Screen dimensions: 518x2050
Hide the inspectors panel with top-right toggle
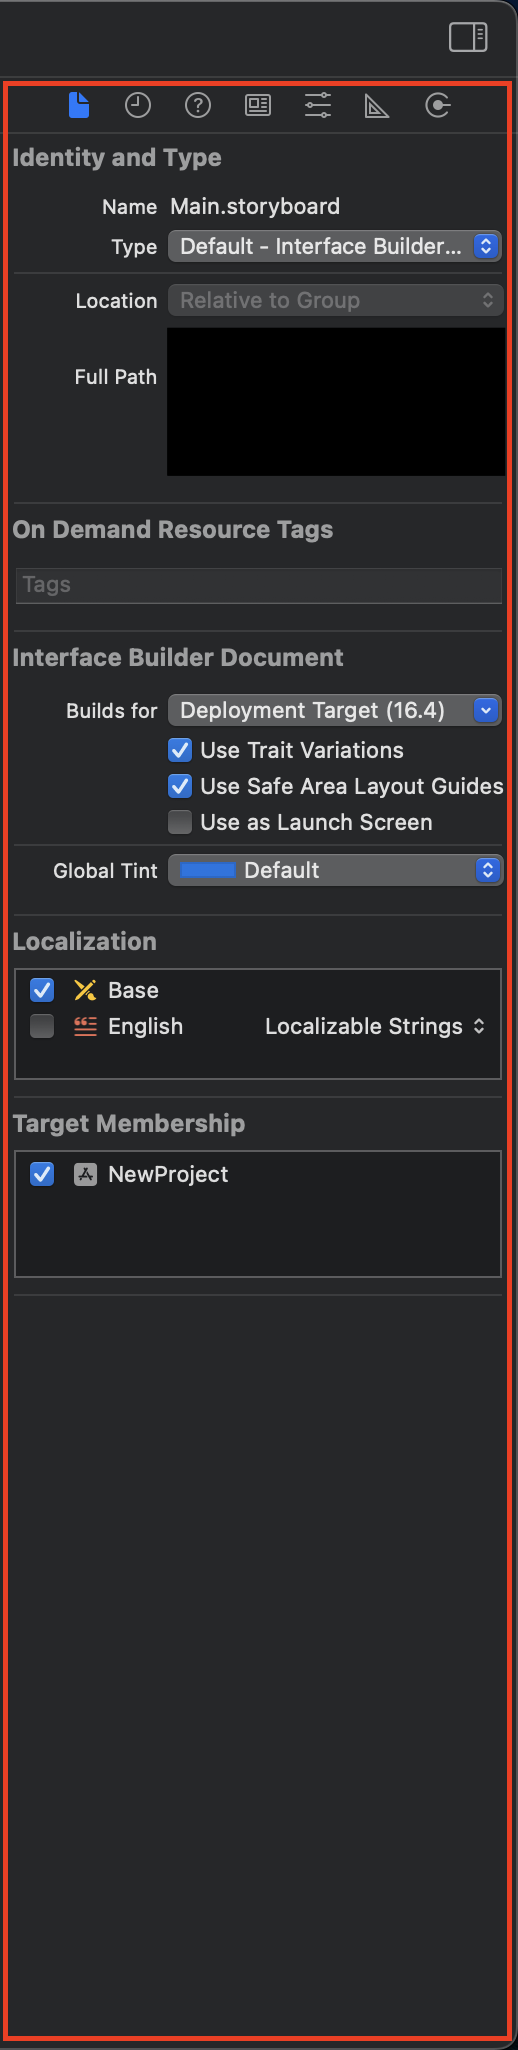pos(468,38)
